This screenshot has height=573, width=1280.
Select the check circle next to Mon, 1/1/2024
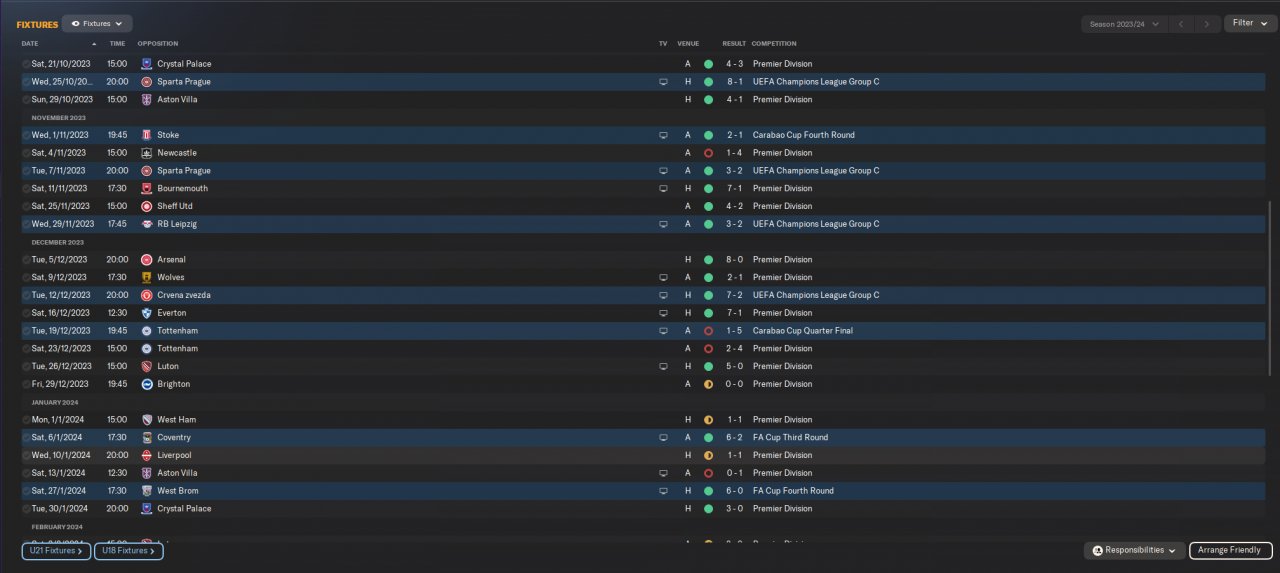click(x=26, y=420)
